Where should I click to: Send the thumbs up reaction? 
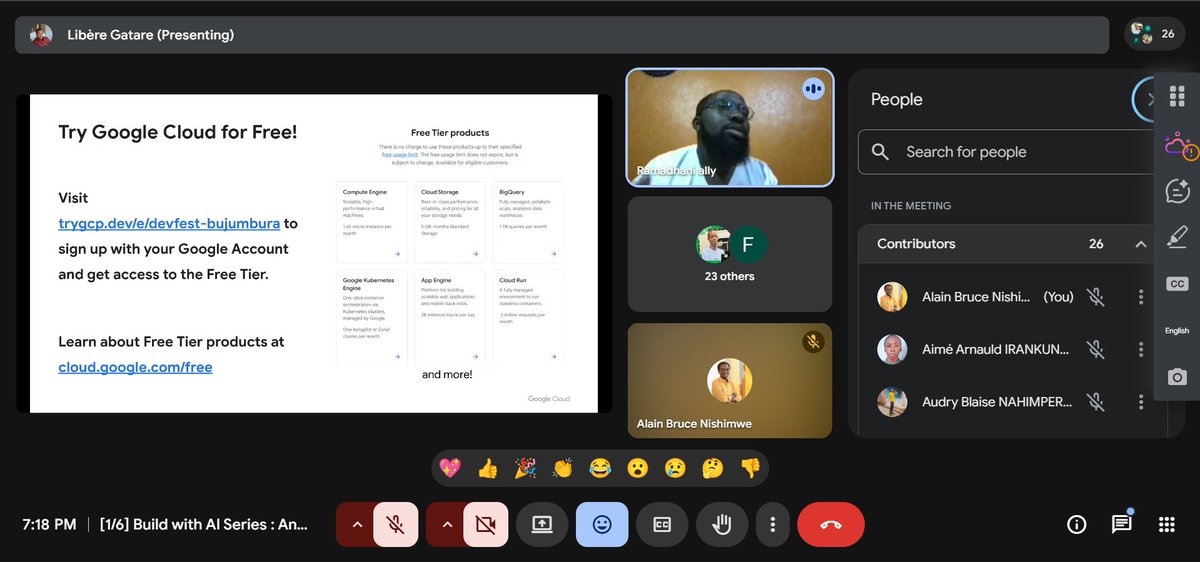(487, 467)
